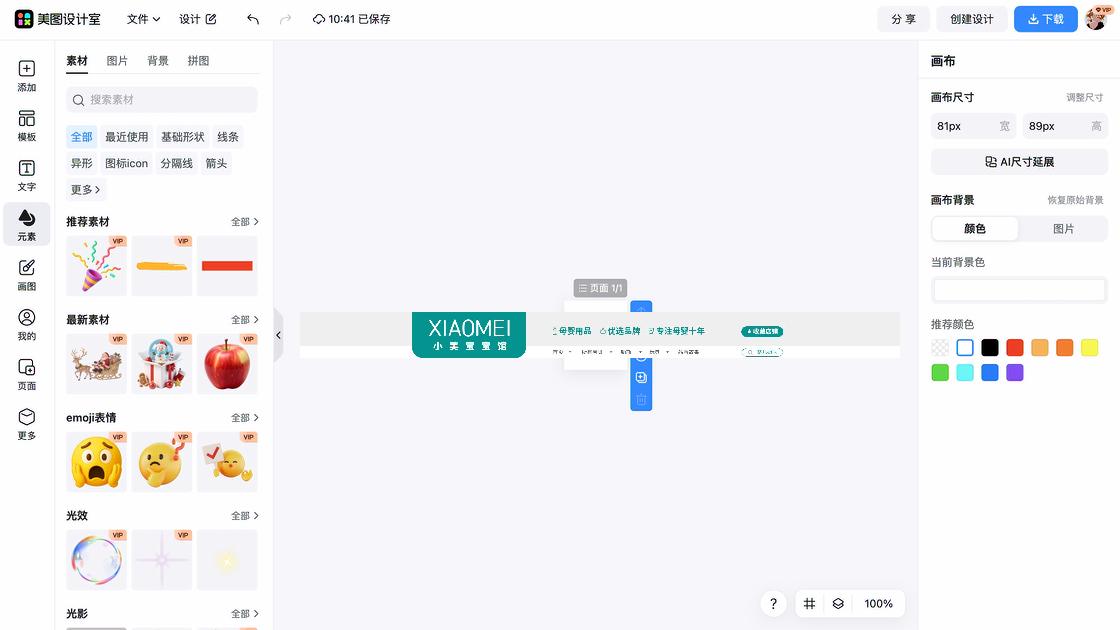Select the 基础形状 filter chip

[x=182, y=137]
